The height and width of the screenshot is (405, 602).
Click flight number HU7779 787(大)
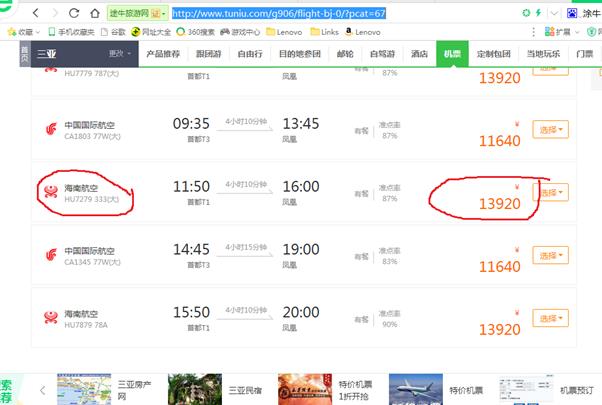[x=91, y=73]
